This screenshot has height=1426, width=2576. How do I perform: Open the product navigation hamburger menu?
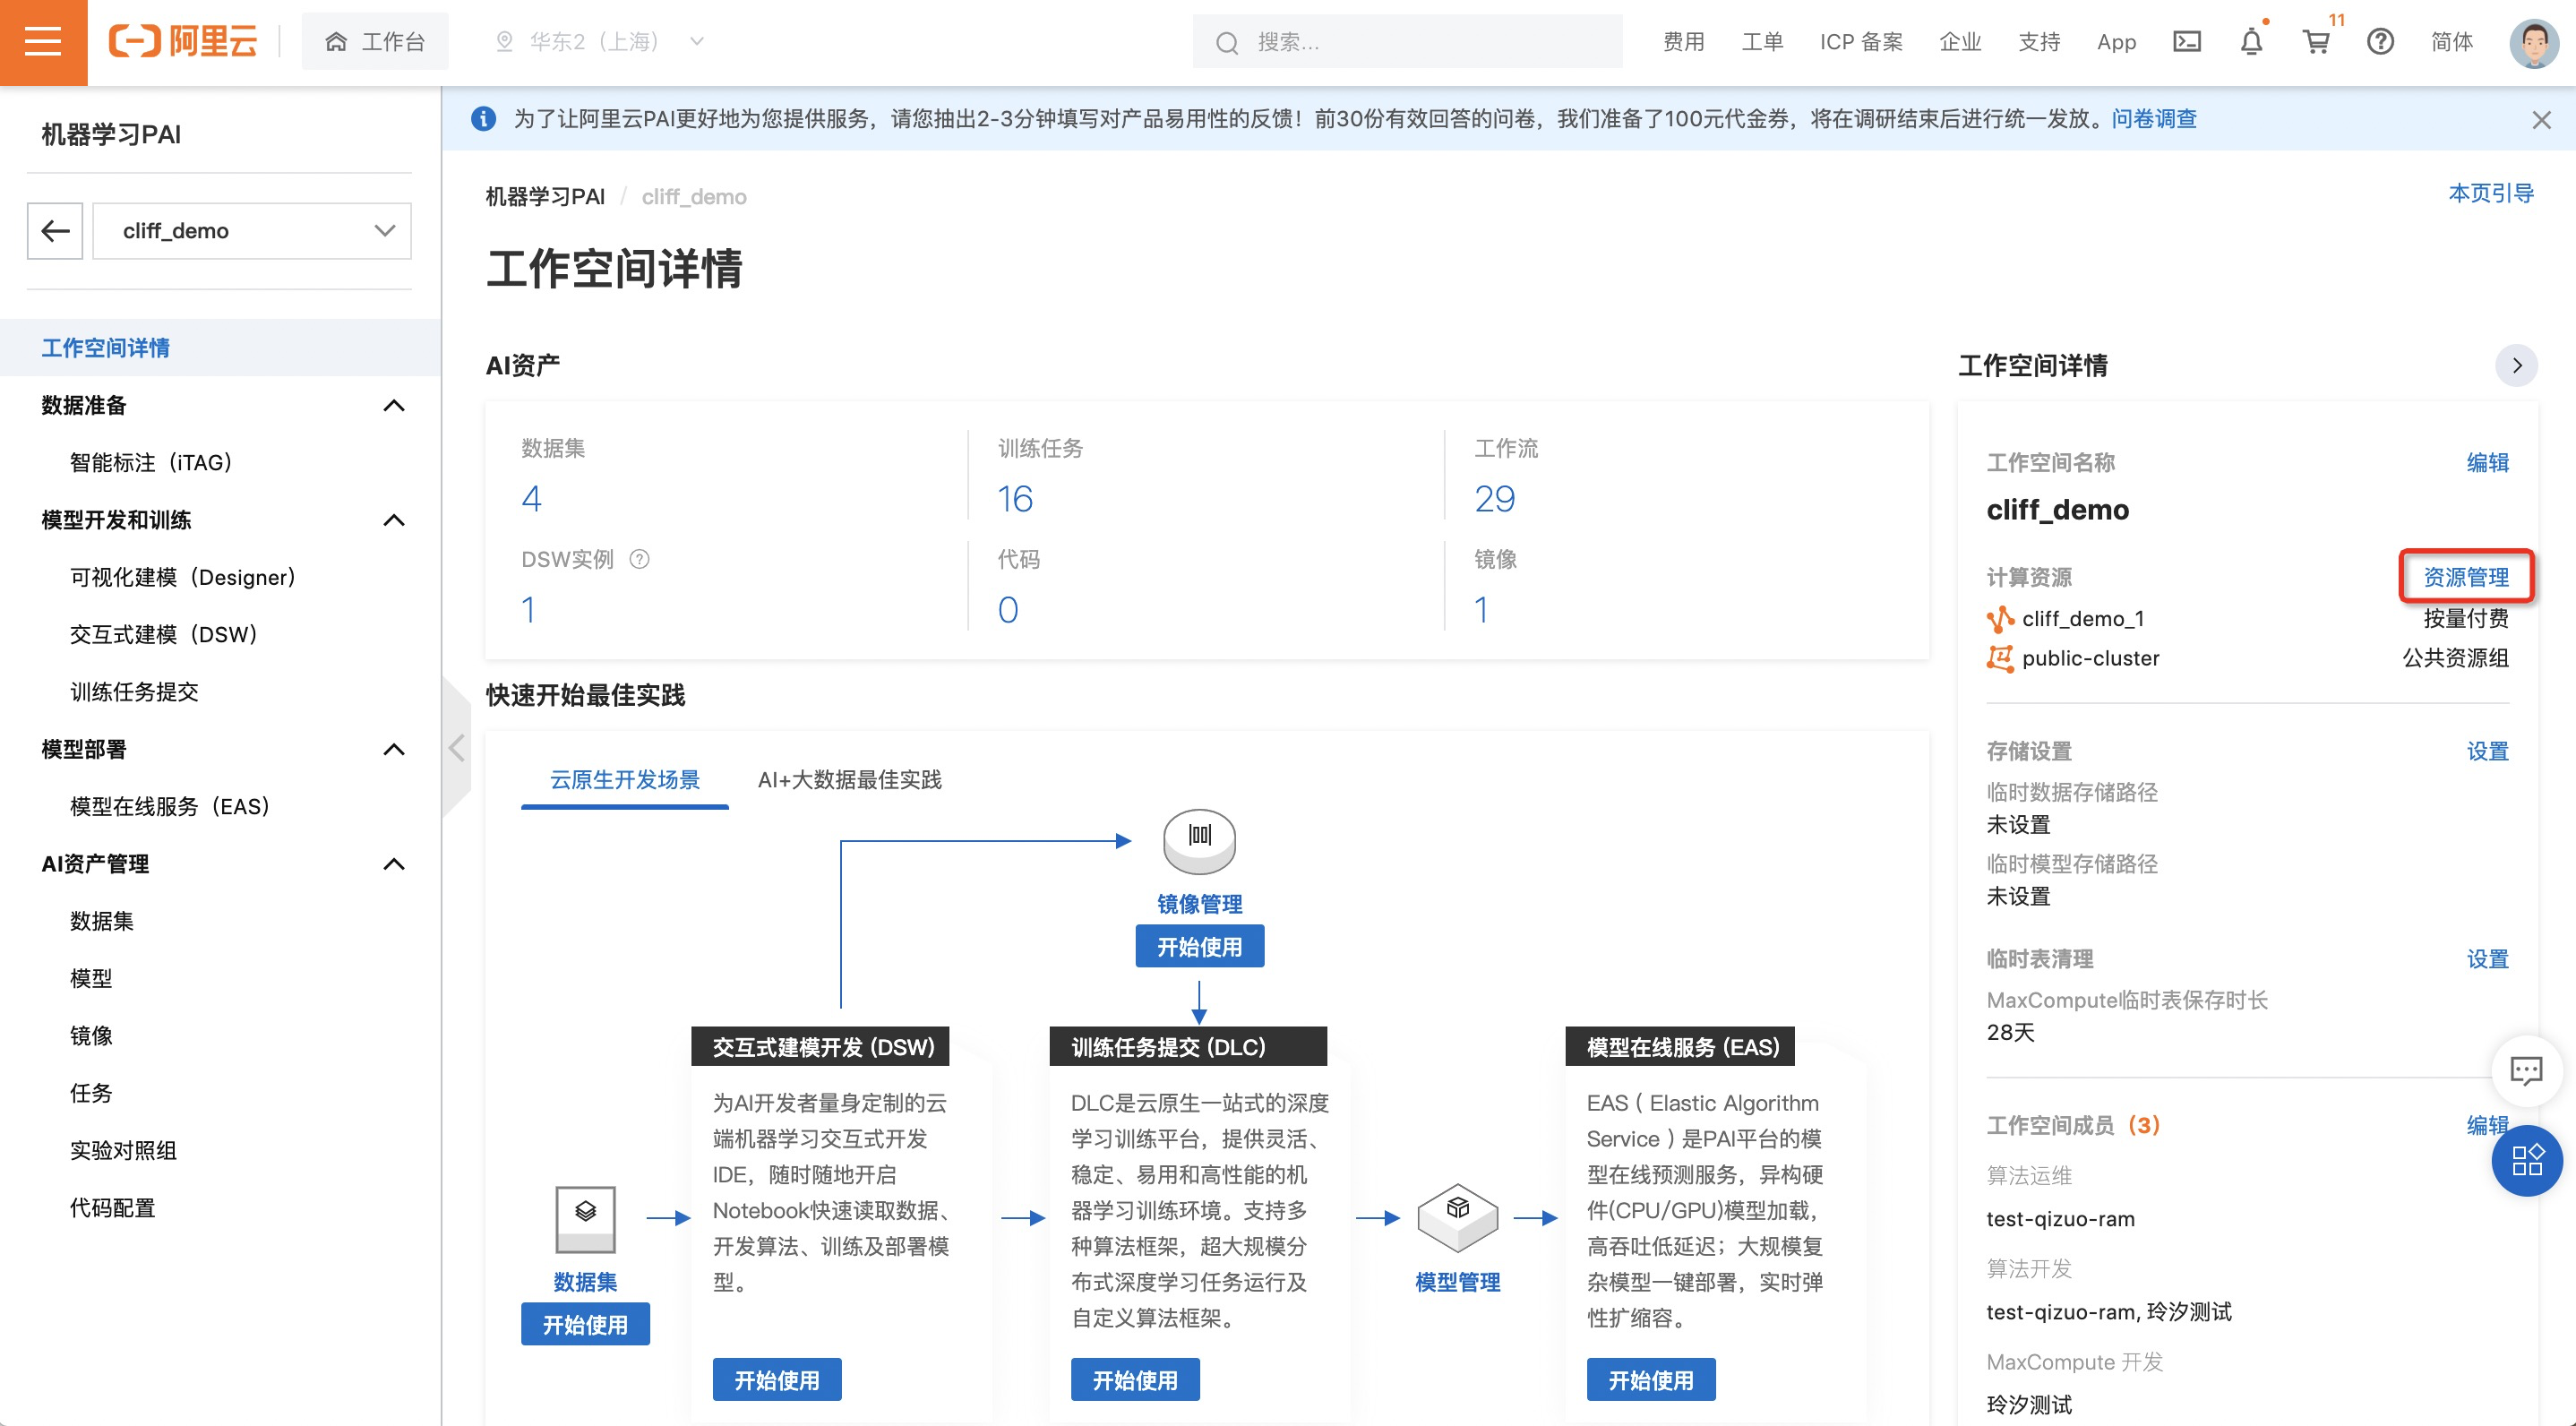point(43,41)
